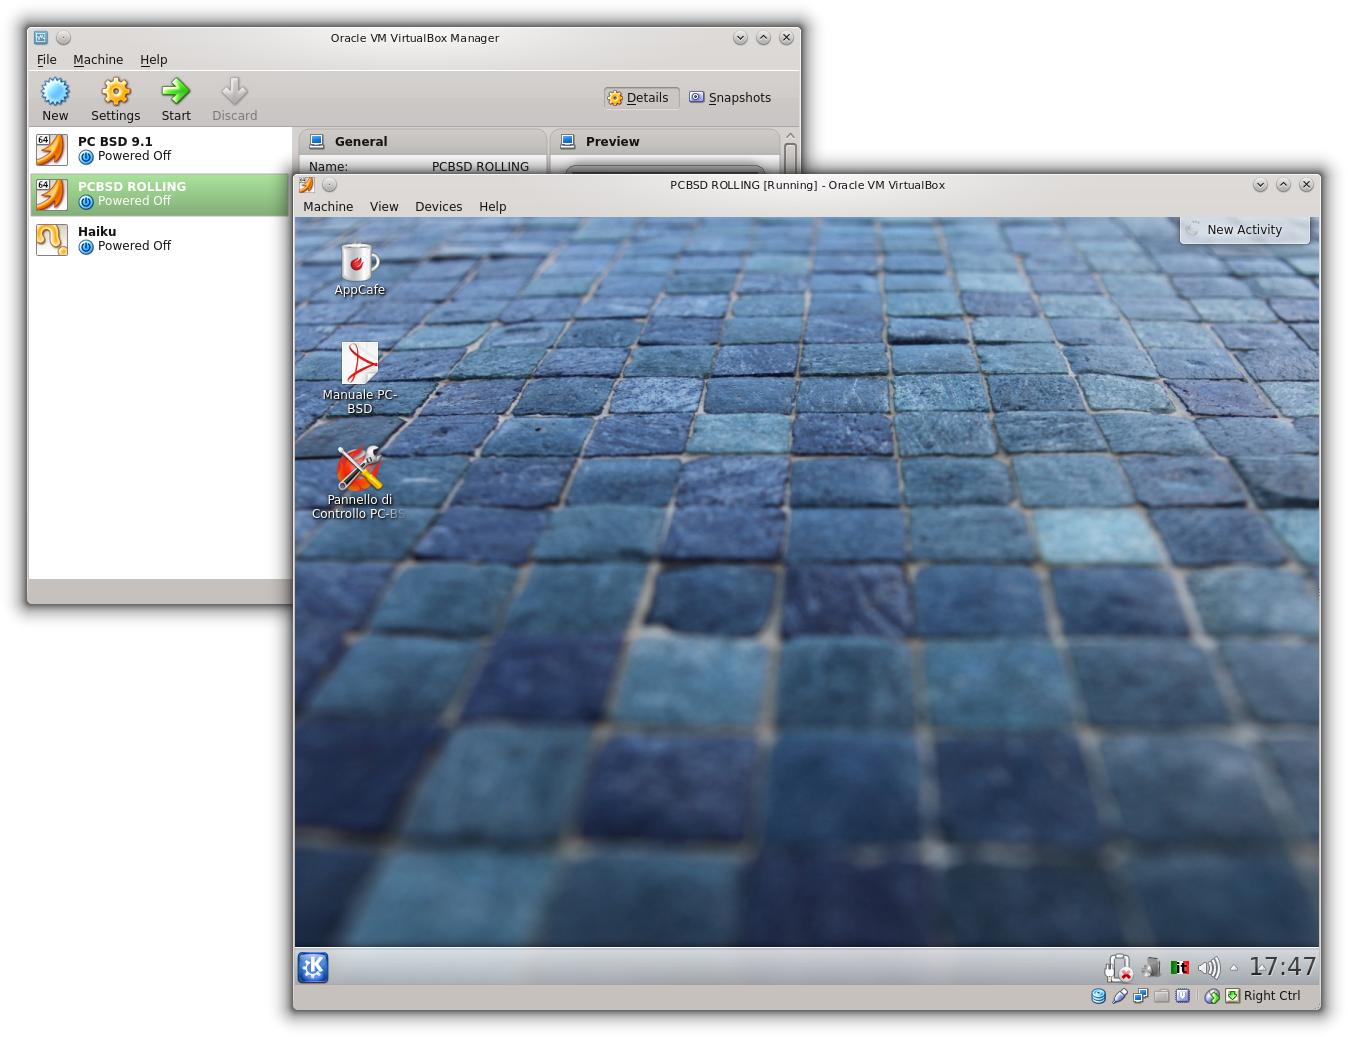The height and width of the screenshot is (1037, 1348).
Task: Open the Devices menu in VM window
Action: pyautogui.click(x=438, y=207)
